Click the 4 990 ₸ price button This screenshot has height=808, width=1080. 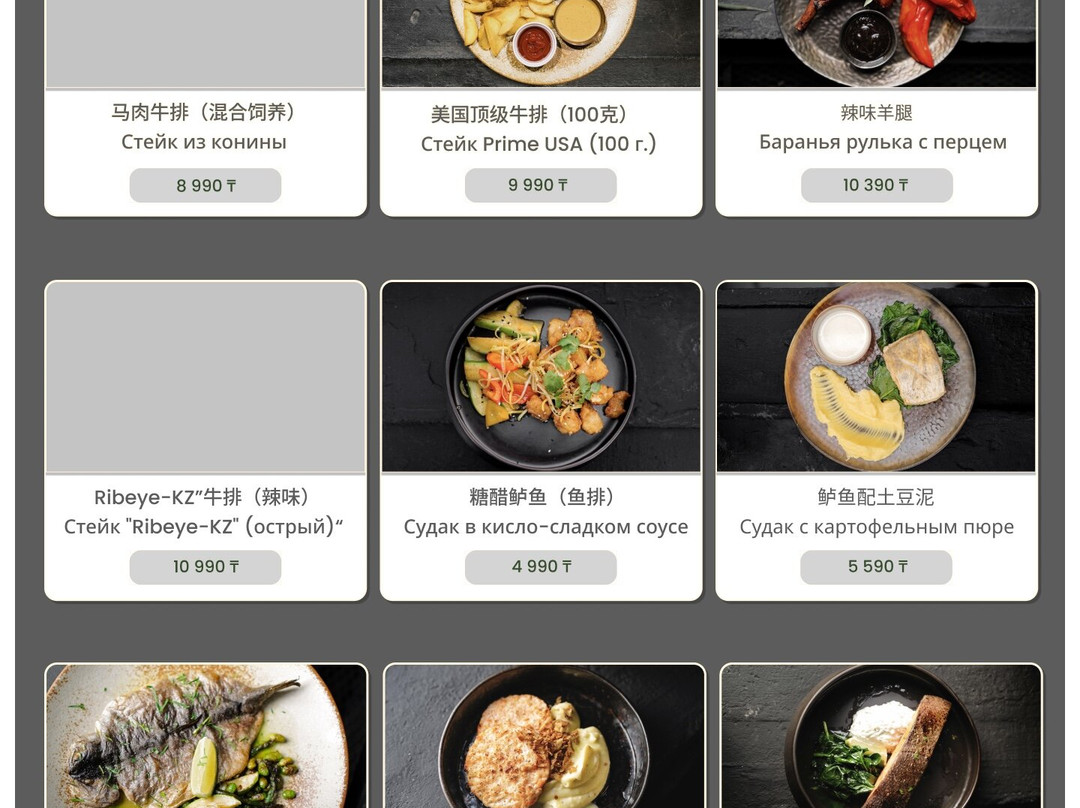541,567
